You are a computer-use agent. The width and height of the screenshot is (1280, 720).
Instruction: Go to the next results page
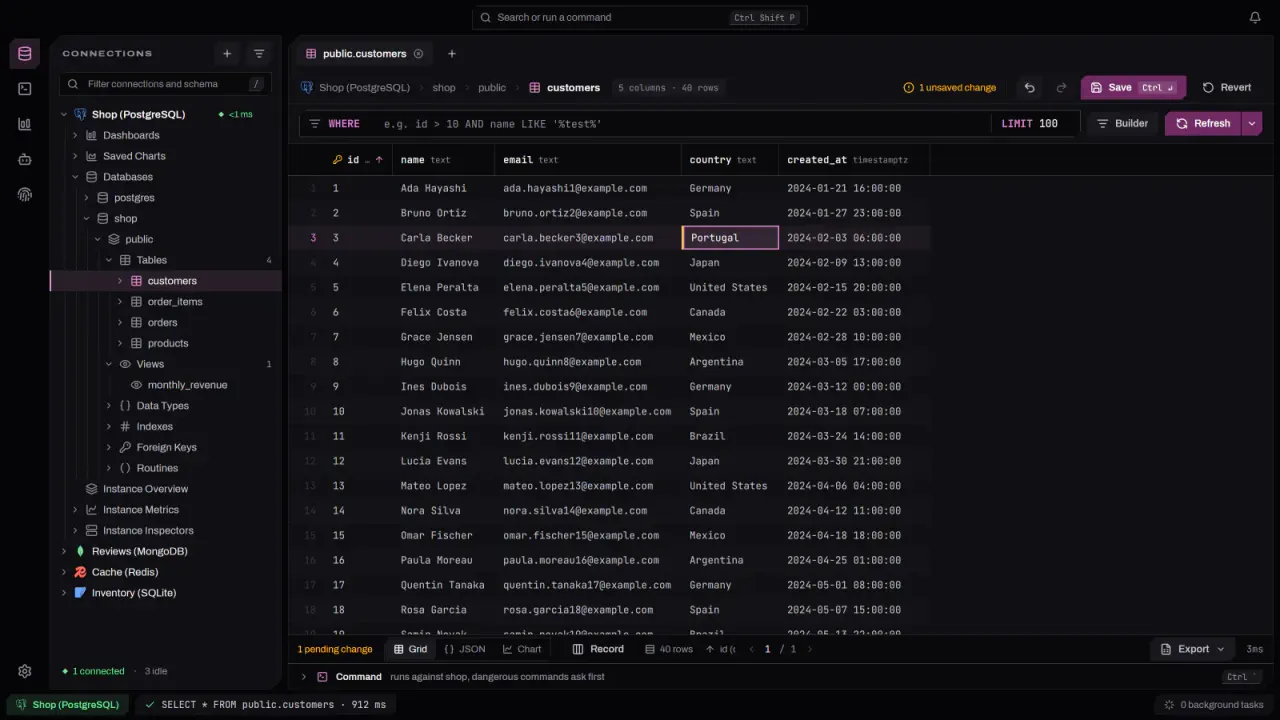click(x=809, y=649)
